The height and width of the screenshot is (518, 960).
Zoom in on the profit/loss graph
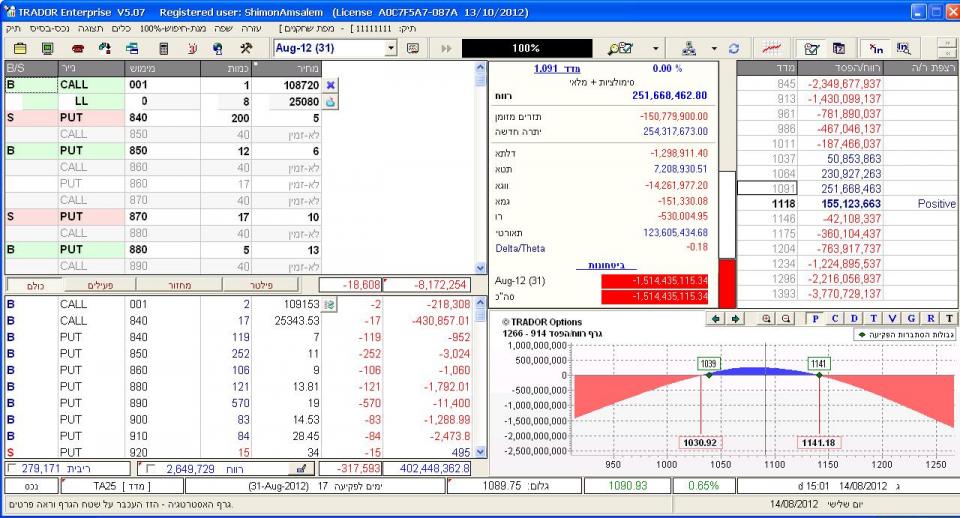tap(767, 319)
